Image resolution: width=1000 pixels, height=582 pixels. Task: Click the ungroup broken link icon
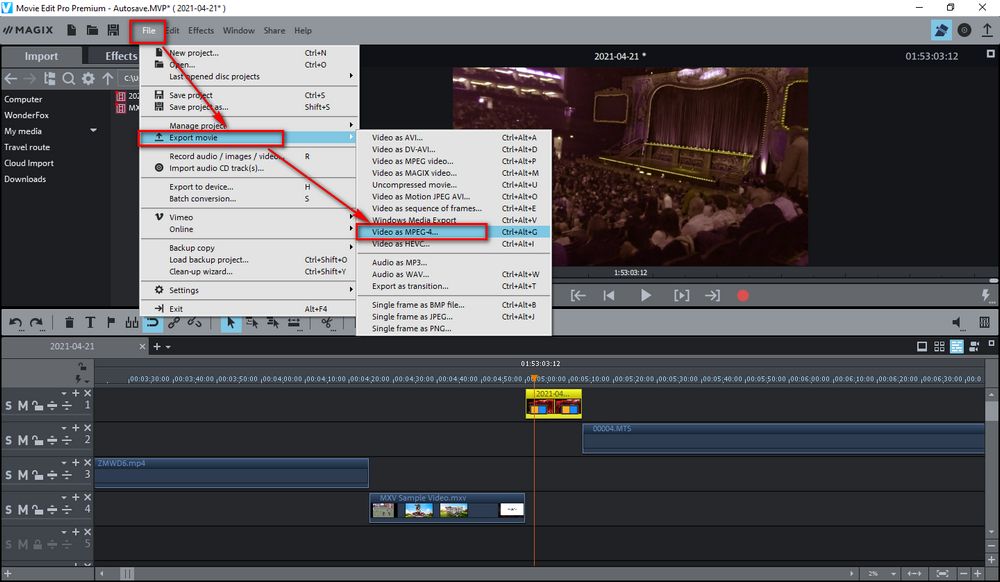pos(195,323)
